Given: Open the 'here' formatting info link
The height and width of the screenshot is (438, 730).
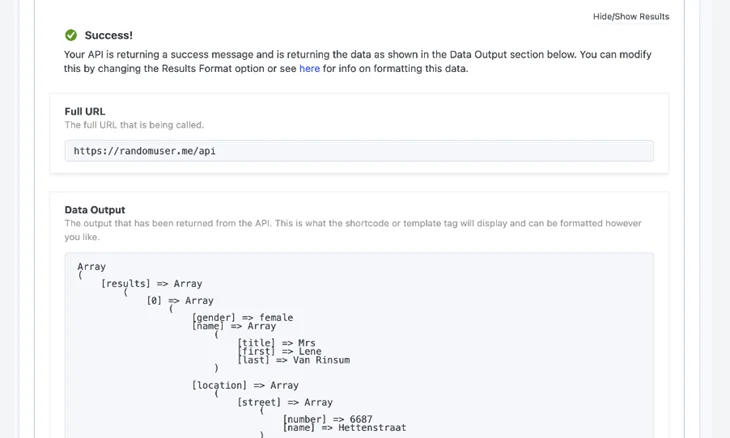Looking at the screenshot, I should click(x=309, y=68).
